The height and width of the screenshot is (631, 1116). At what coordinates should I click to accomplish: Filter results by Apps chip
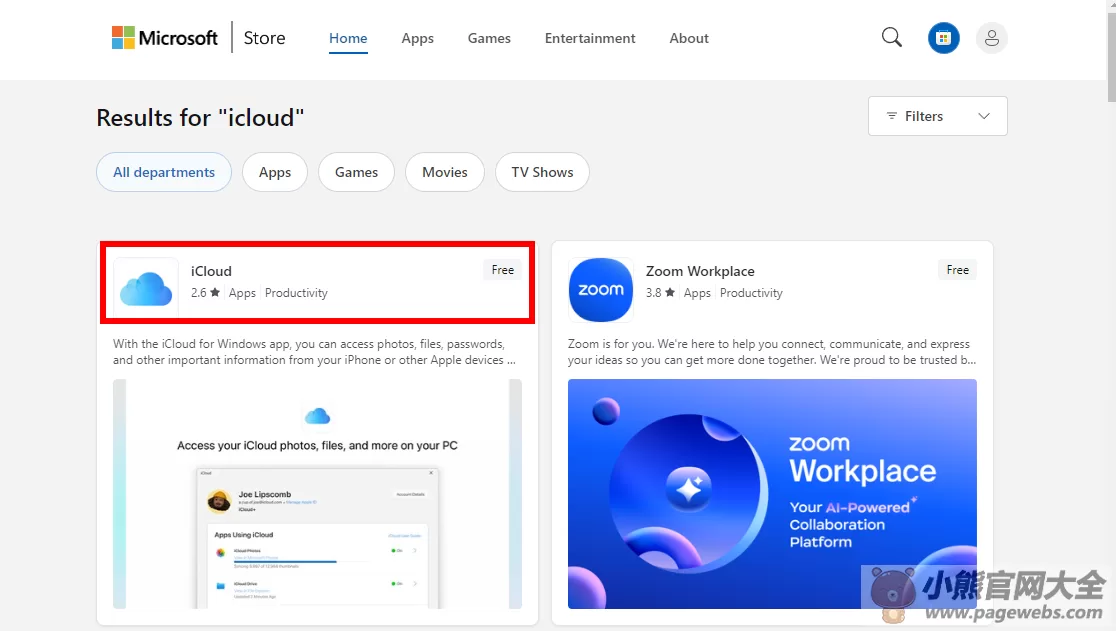(275, 172)
